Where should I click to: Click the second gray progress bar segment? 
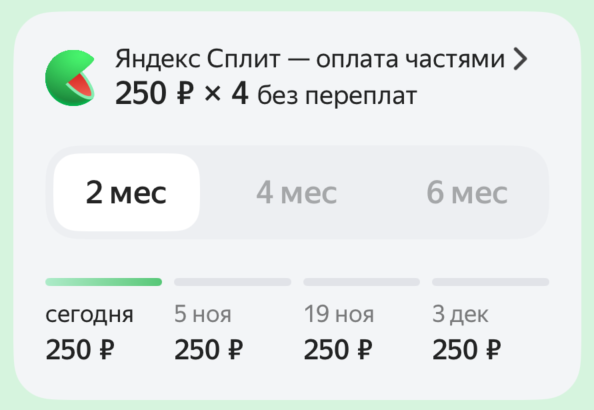click(x=233, y=282)
